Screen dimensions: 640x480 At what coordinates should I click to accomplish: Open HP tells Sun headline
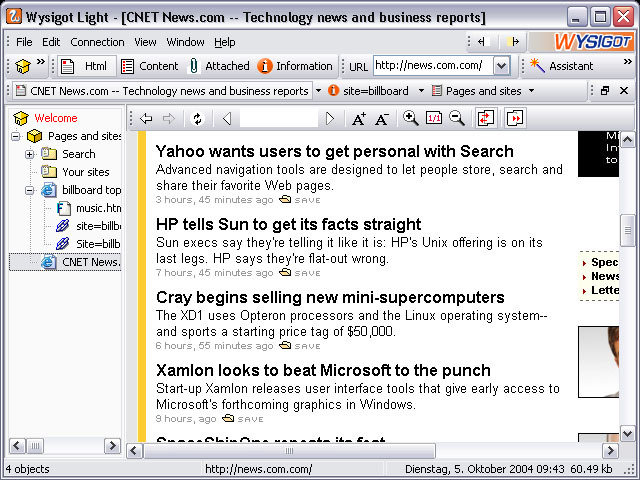[x=288, y=224]
